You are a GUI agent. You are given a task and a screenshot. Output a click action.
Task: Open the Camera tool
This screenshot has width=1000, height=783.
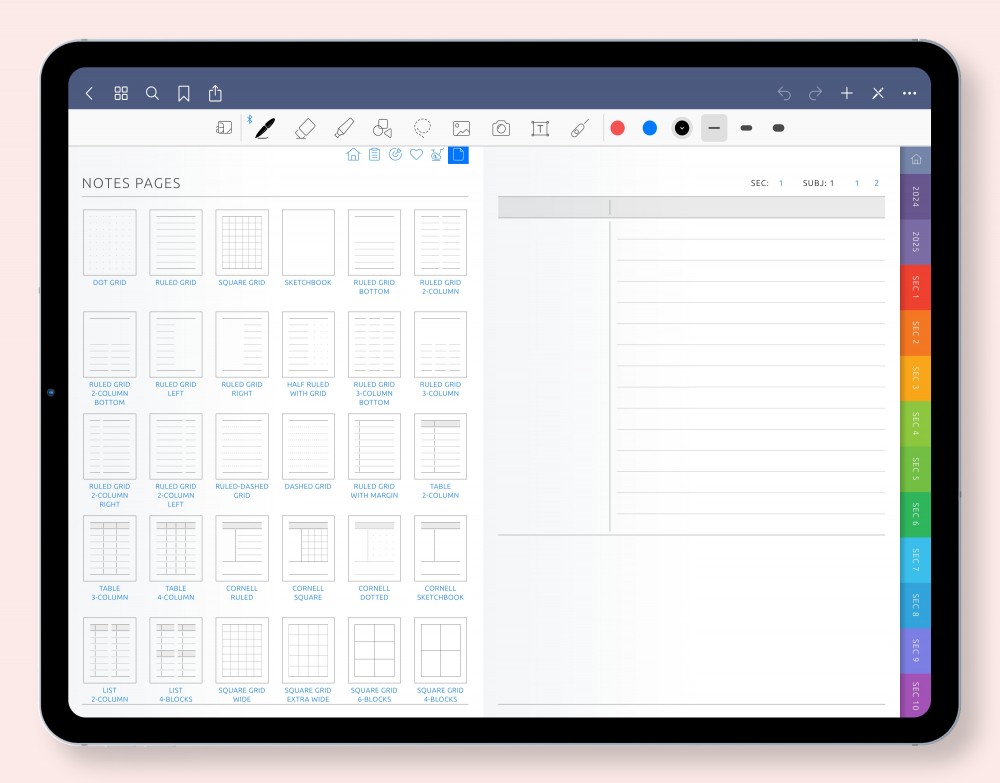501,129
